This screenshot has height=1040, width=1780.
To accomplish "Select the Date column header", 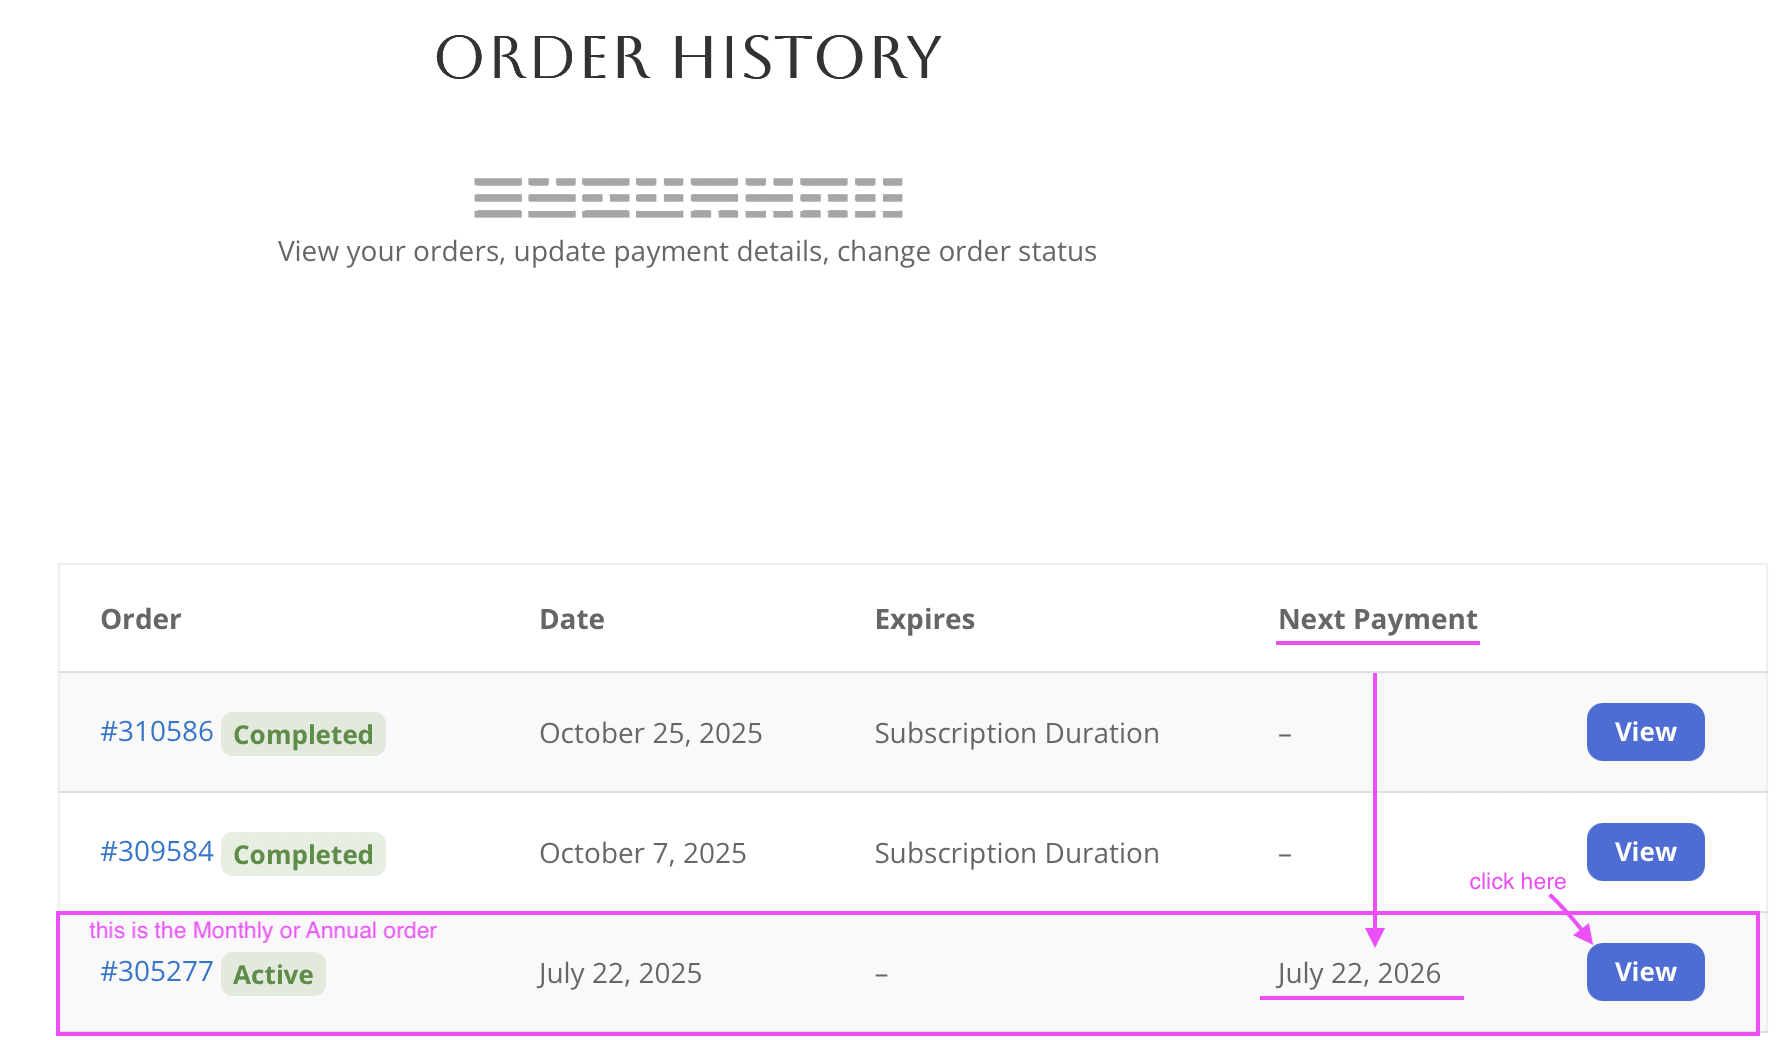I will 572,620.
